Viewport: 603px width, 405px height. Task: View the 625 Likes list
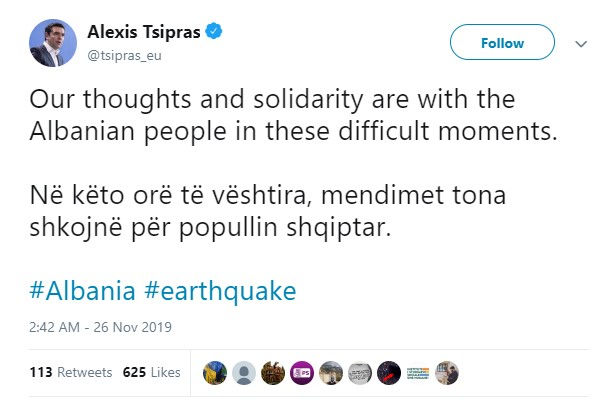151,372
